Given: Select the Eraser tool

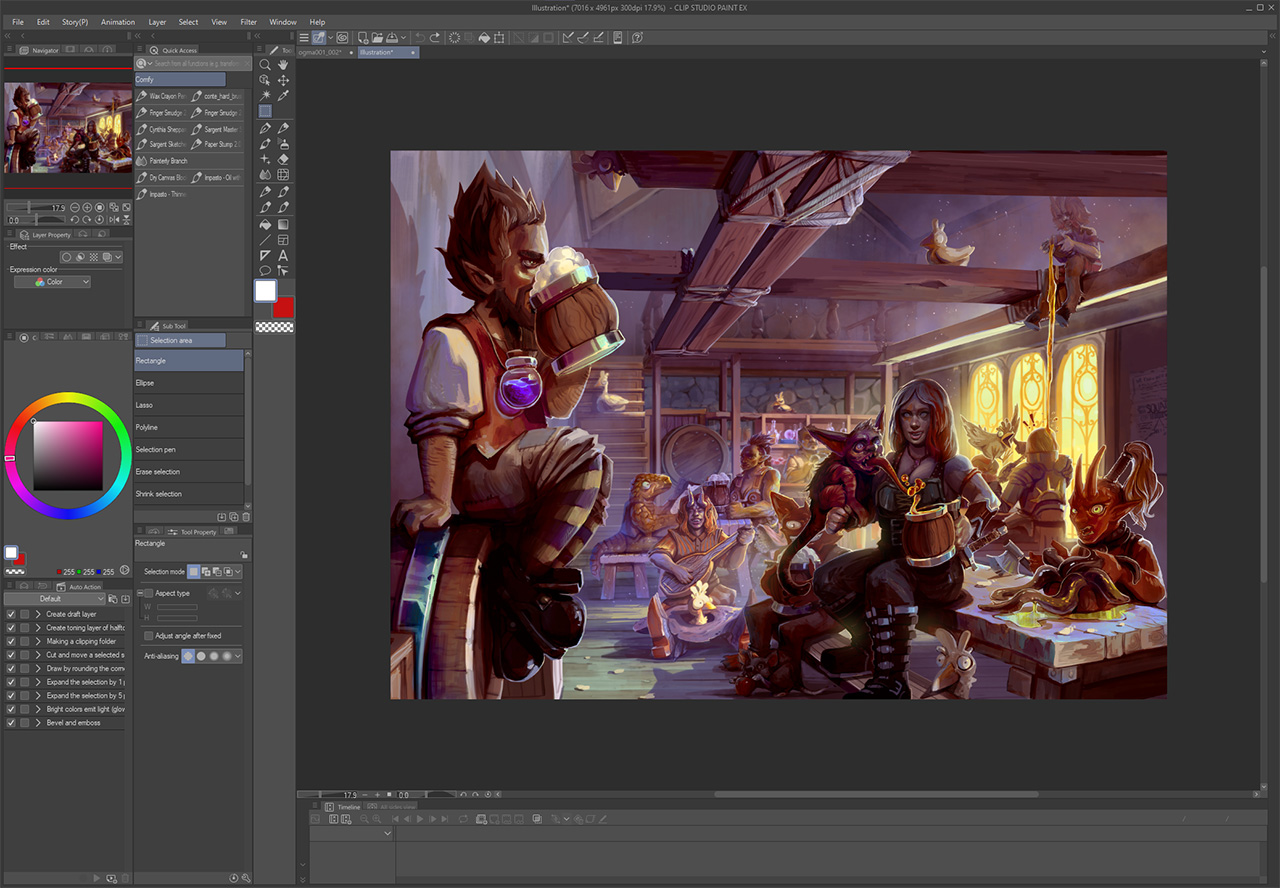Looking at the screenshot, I should 282,158.
